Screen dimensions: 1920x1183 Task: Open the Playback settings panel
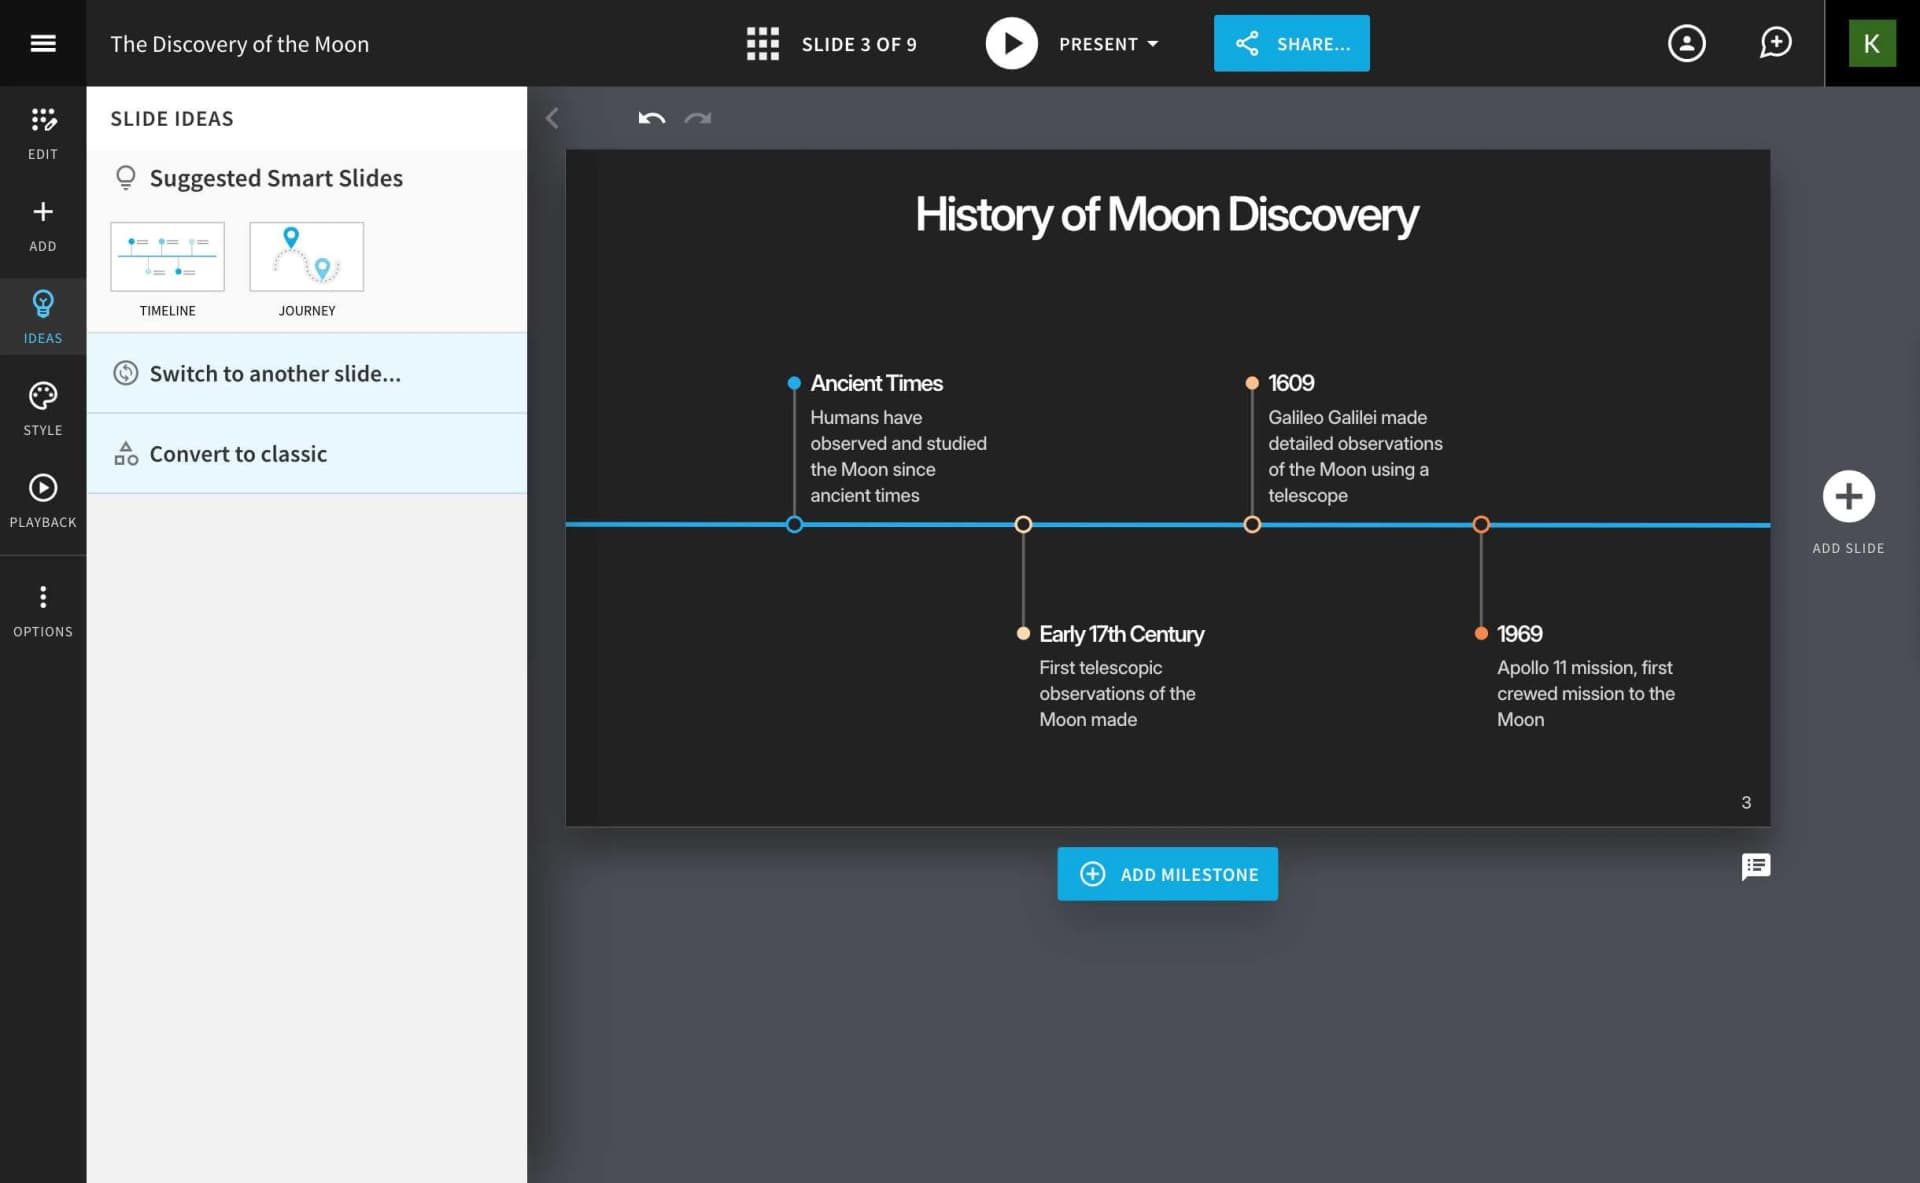point(43,500)
